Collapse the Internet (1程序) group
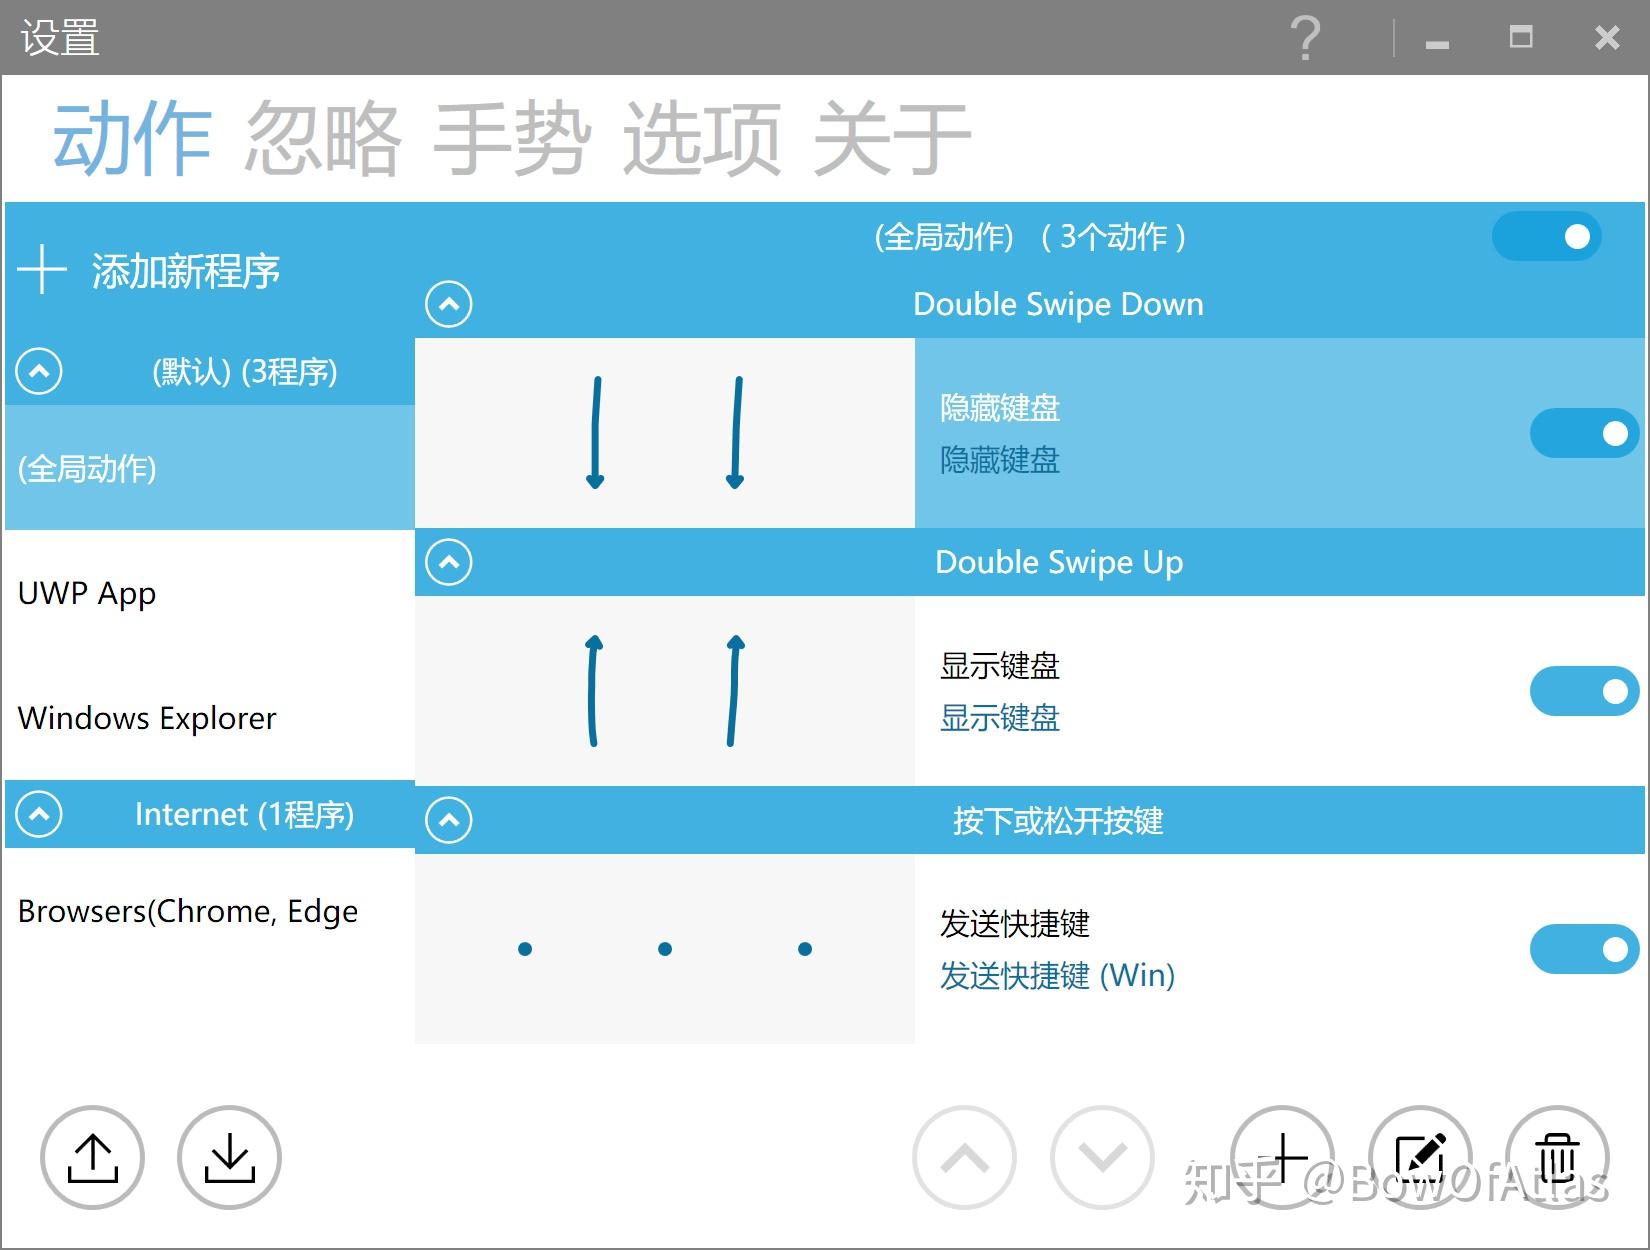This screenshot has width=1650, height=1250. 39,814
